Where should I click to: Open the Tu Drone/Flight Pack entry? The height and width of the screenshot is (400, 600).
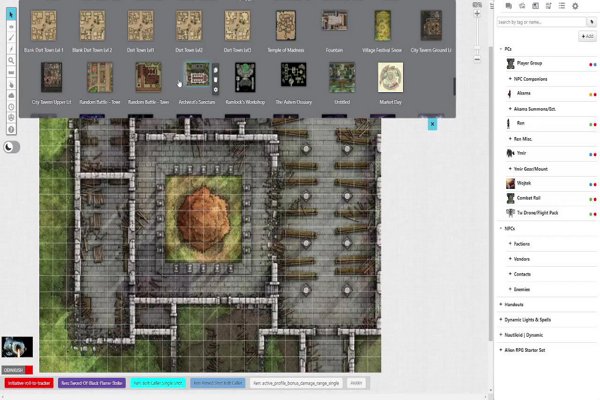pyautogui.click(x=550, y=213)
